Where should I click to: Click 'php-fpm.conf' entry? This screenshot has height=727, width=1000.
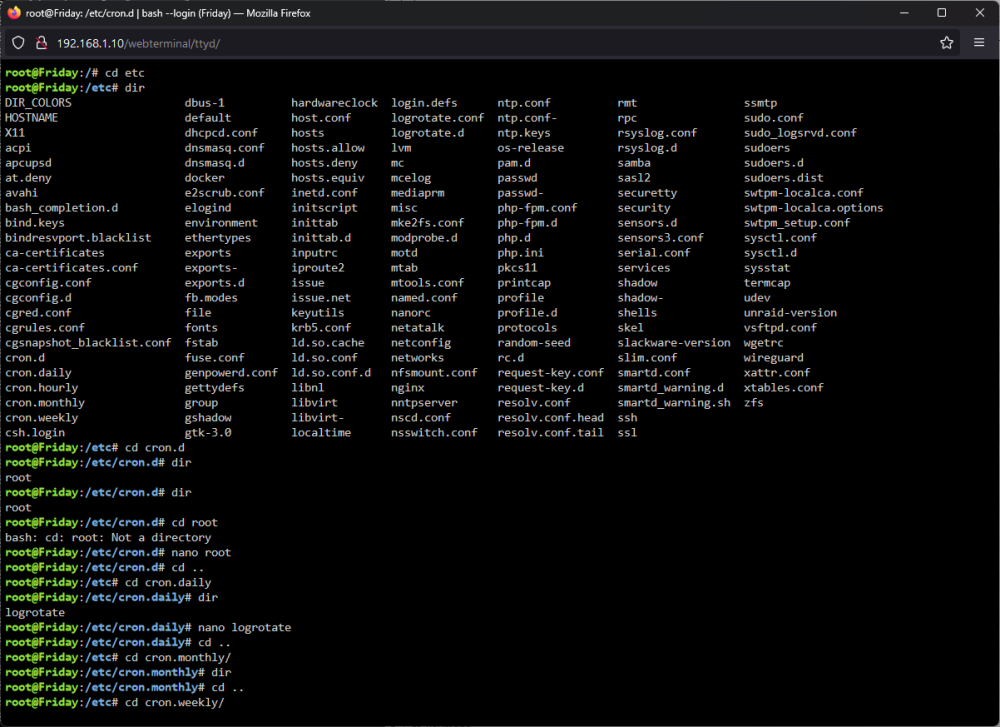(537, 208)
